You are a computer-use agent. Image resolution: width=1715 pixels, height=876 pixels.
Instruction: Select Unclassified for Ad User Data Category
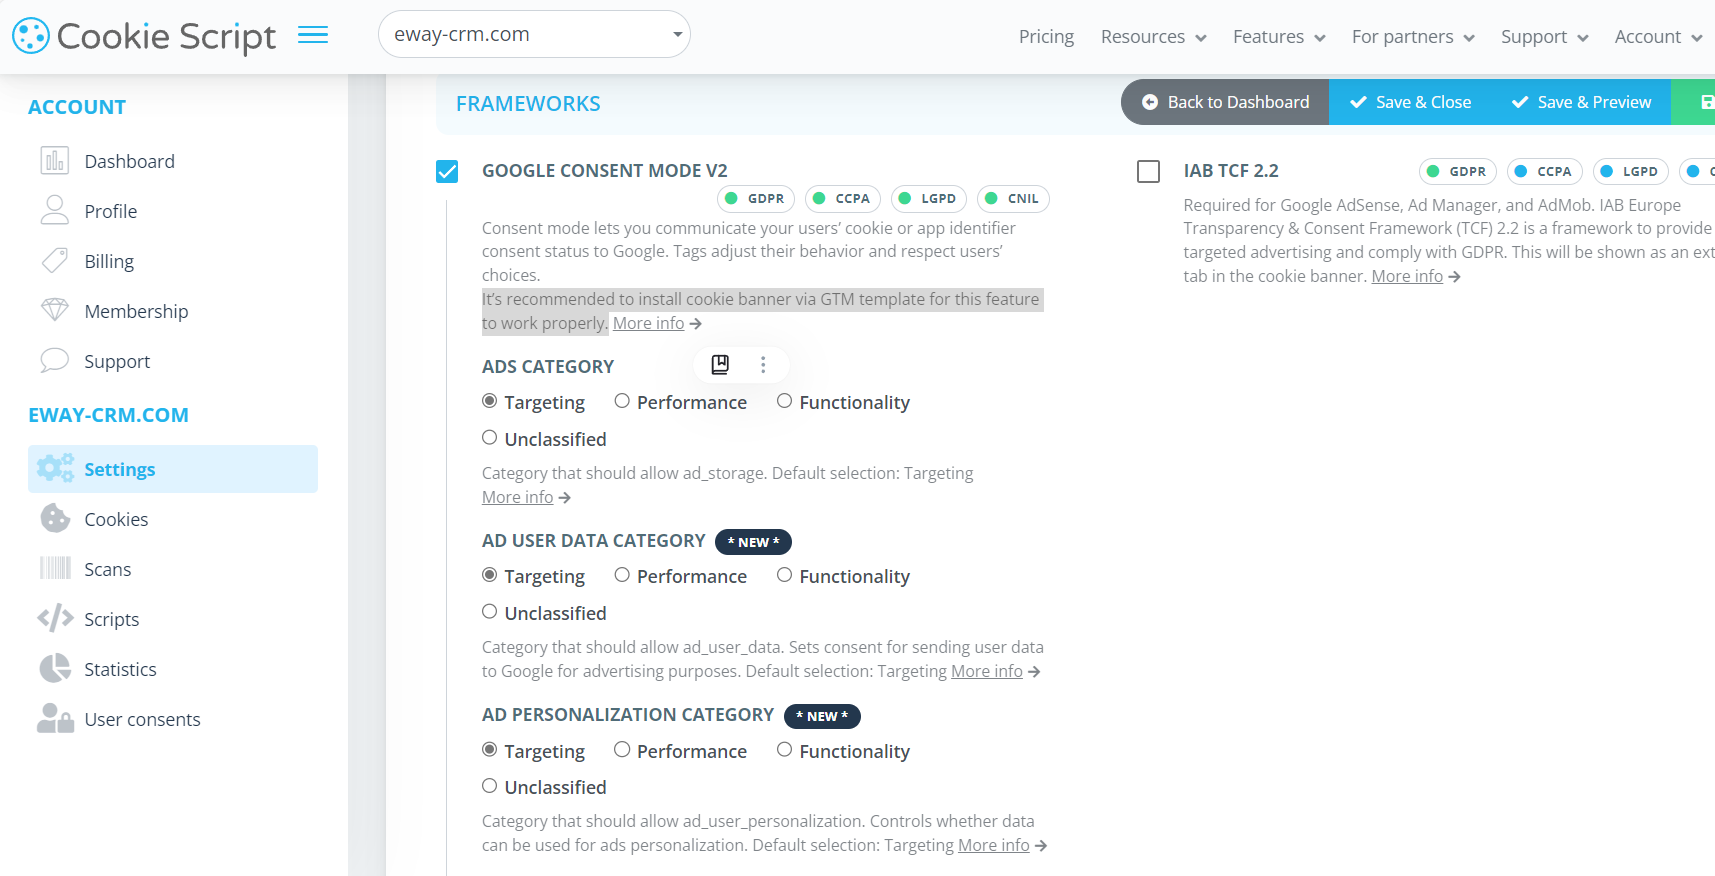(x=490, y=612)
